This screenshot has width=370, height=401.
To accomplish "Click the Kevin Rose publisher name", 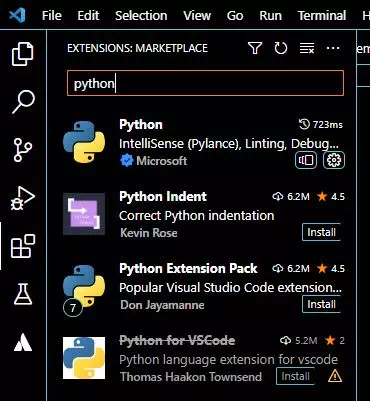I will pyautogui.click(x=149, y=233).
